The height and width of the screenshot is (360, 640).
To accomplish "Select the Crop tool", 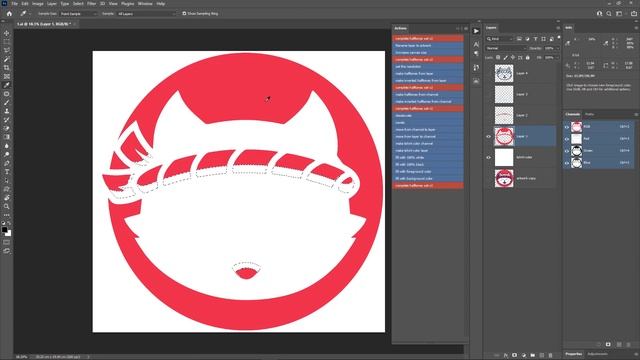I will (7, 68).
